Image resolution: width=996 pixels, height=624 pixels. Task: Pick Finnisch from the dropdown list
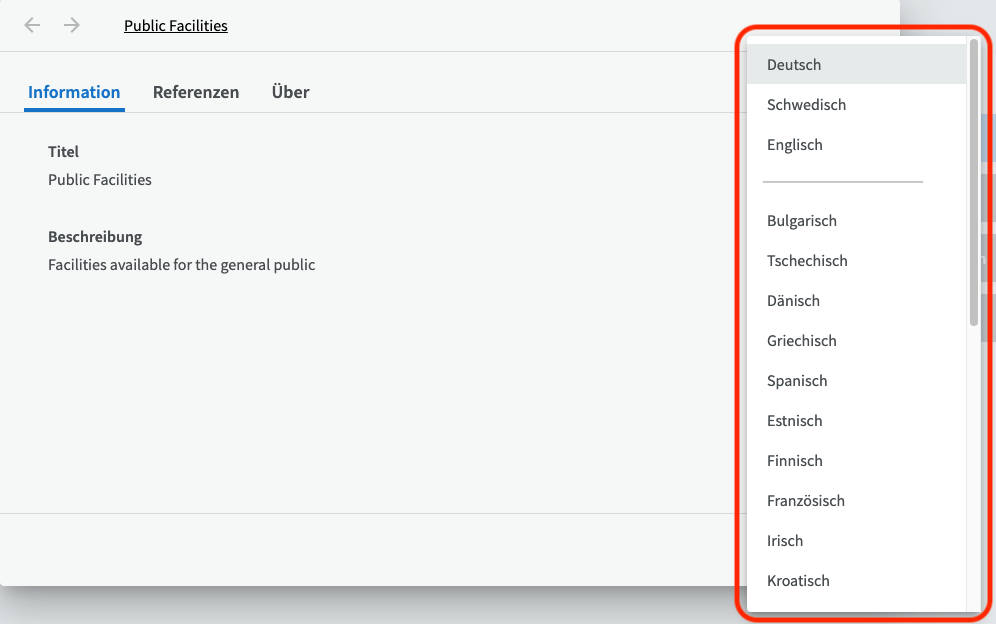click(x=795, y=461)
